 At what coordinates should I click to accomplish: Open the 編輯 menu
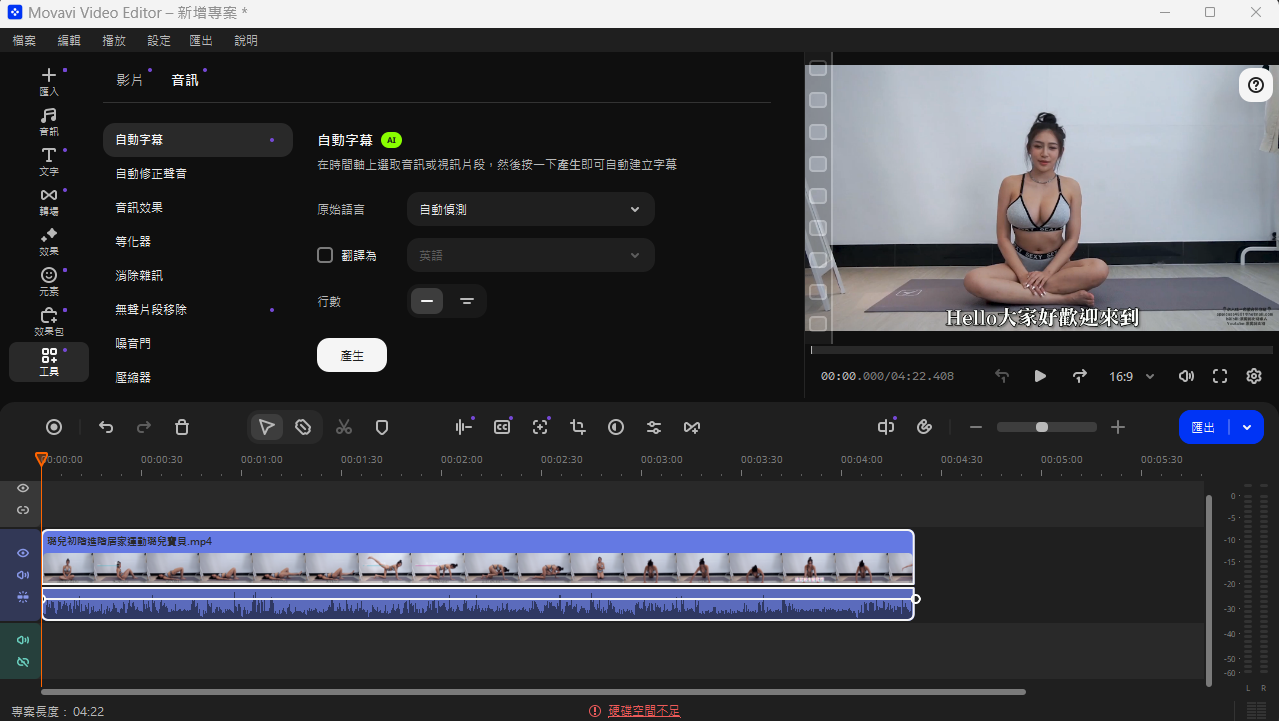(69, 41)
